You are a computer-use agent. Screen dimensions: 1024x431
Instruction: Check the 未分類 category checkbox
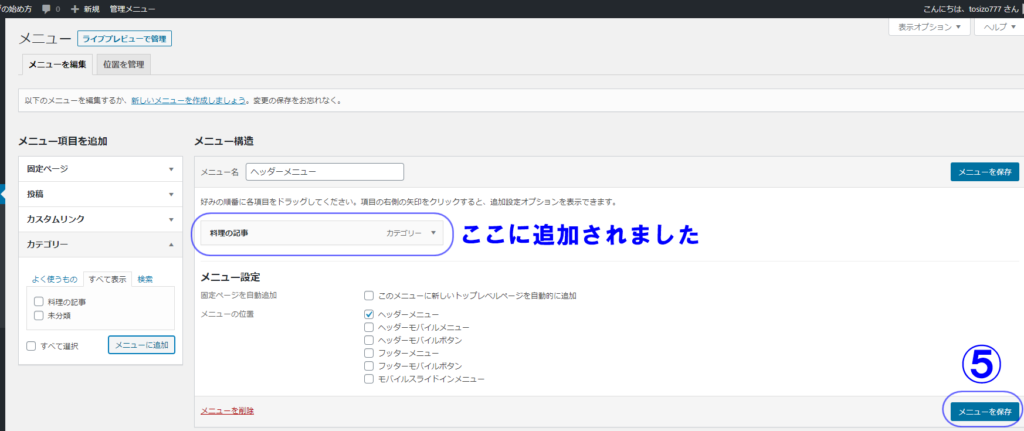pyautogui.click(x=38, y=315)
